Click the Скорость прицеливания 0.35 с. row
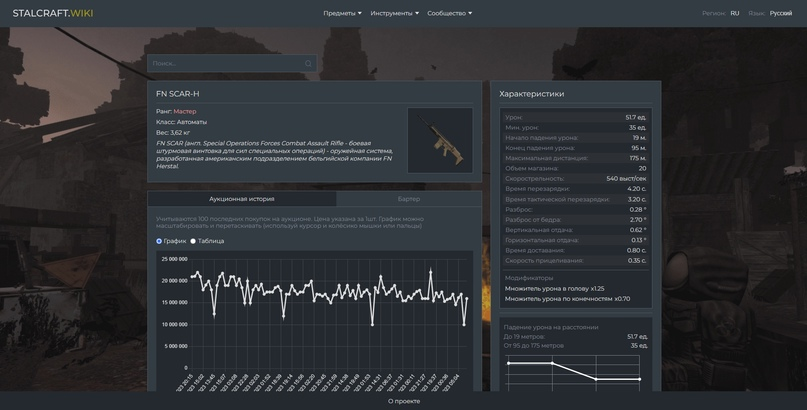 pos(575,261)
